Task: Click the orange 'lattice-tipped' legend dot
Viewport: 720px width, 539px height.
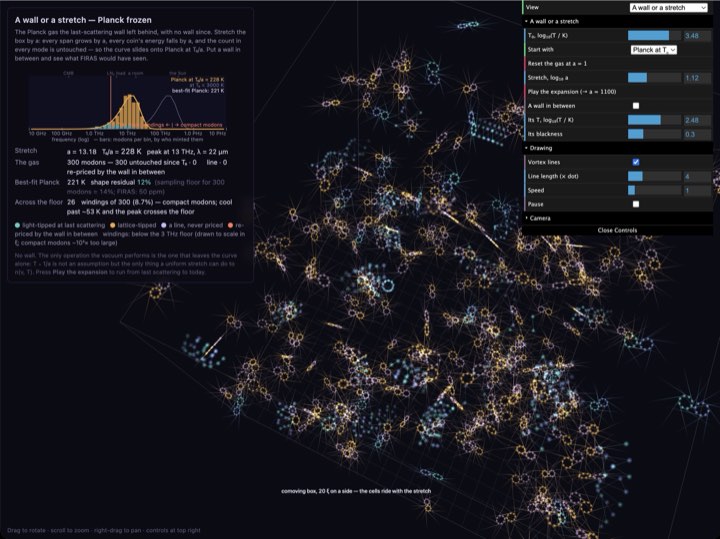Action: pos(112,225)
